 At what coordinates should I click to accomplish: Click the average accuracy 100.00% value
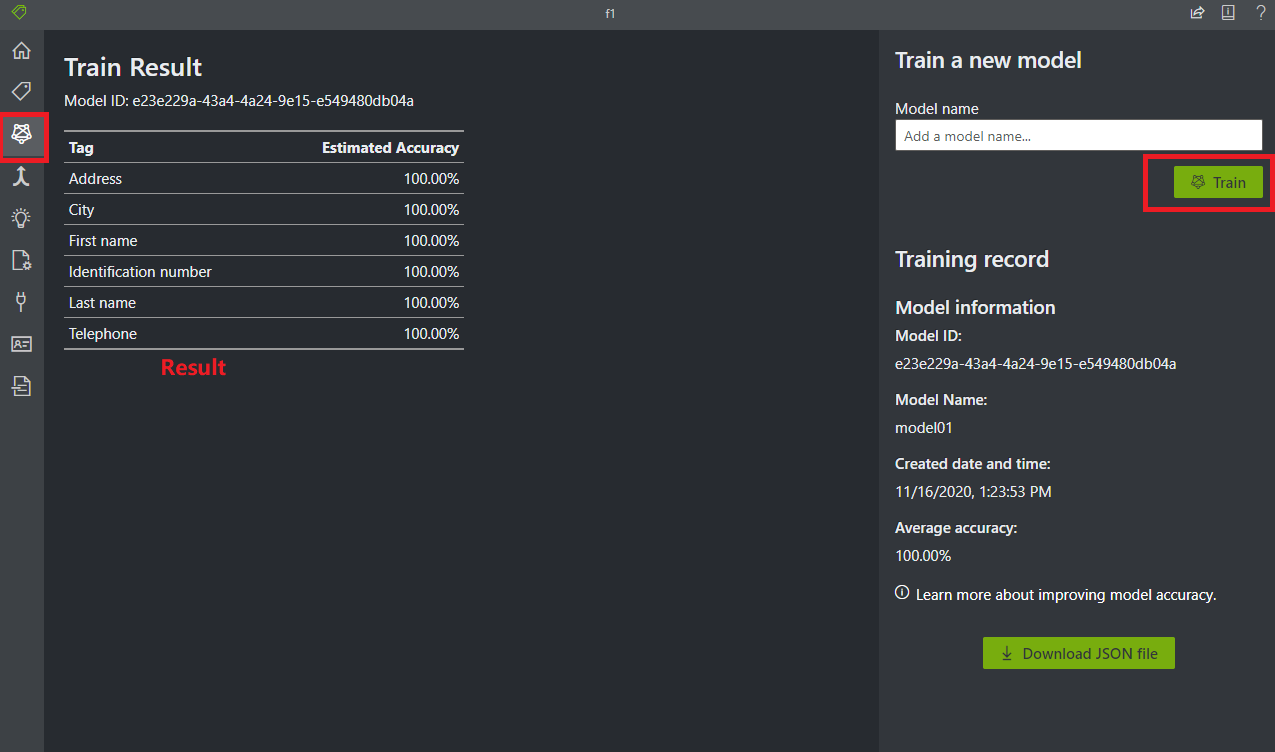pos(923,556)
